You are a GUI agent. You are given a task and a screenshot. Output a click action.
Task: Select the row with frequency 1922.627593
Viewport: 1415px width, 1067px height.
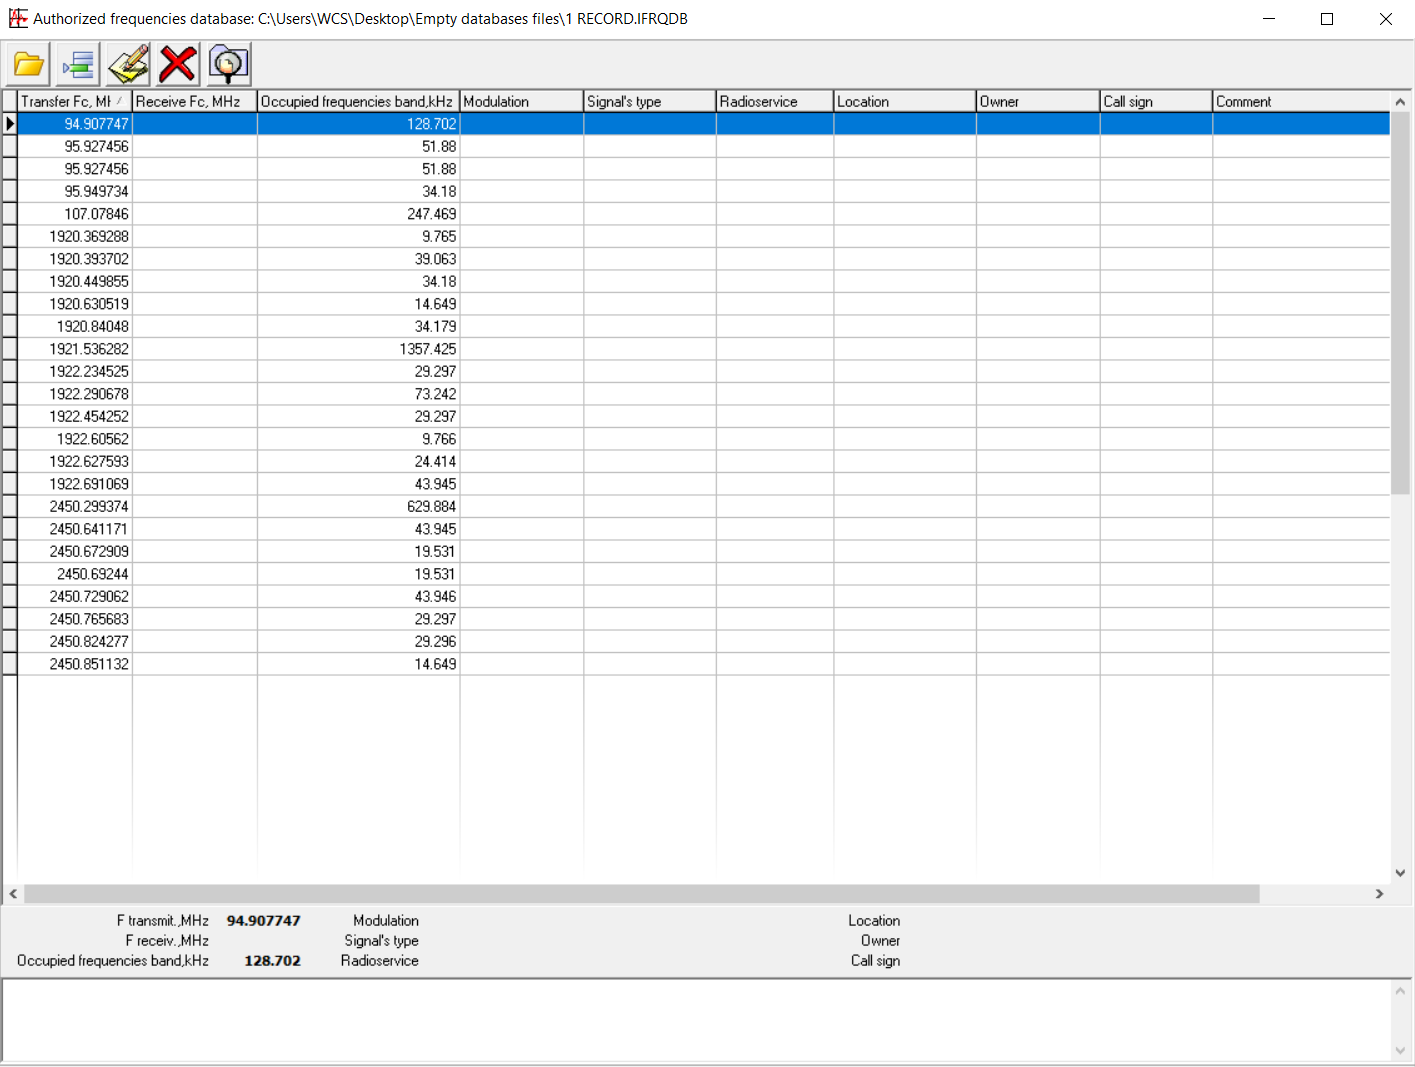[703, 461]
